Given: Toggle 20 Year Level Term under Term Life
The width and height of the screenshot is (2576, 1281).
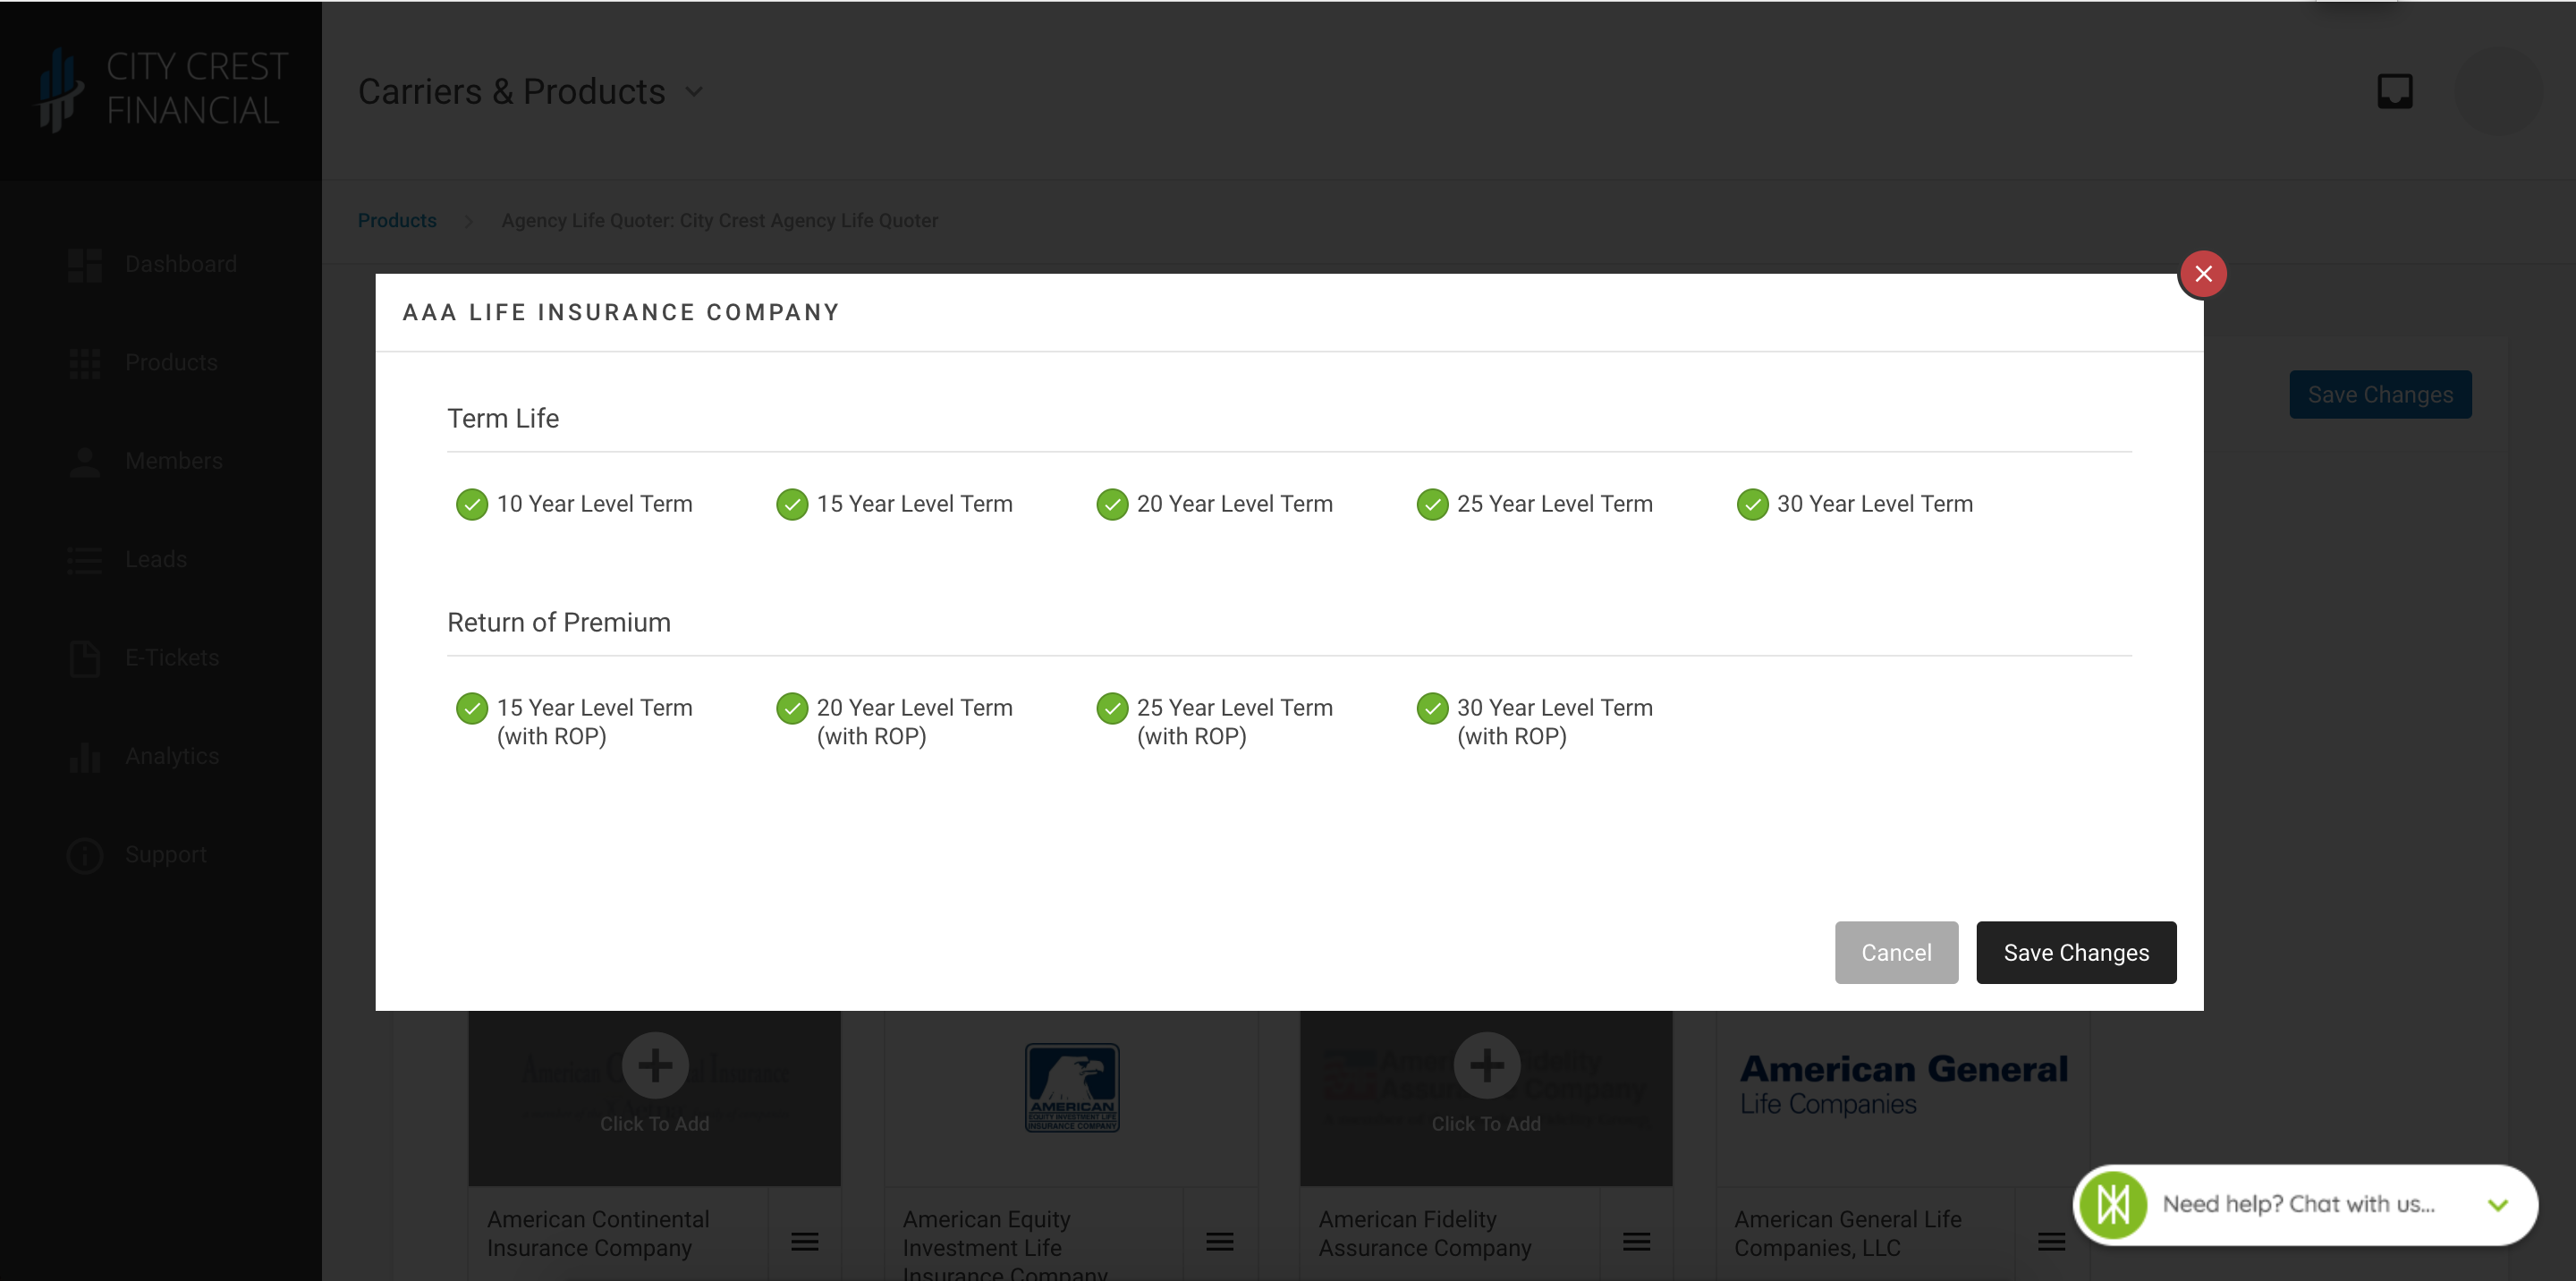Looking at the screenshot, I should 1112,505.
